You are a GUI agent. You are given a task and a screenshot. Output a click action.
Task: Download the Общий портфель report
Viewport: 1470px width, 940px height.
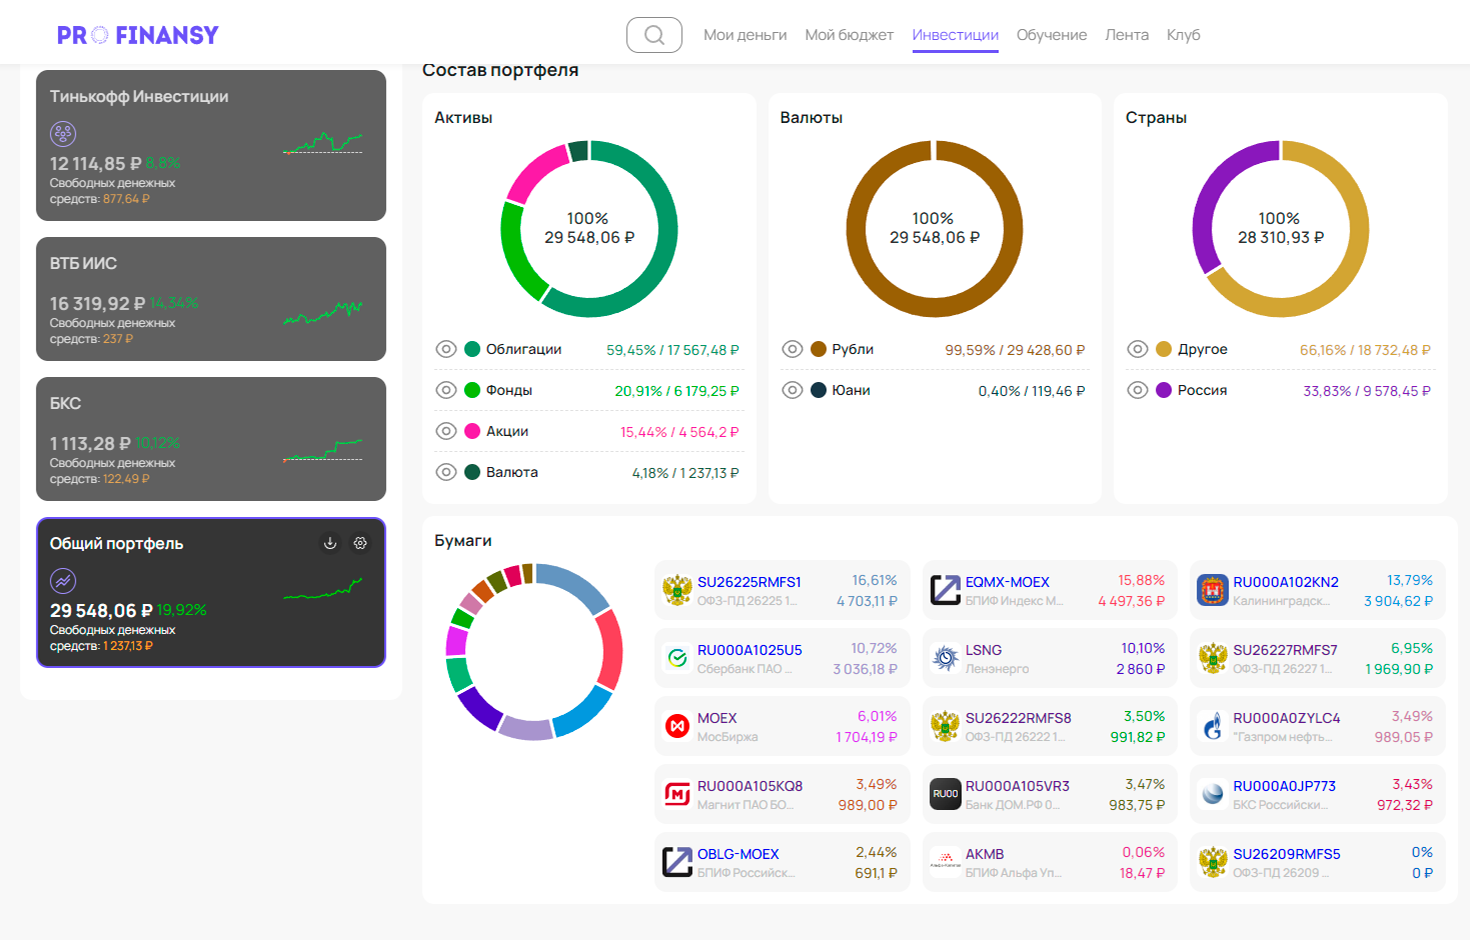330,543
